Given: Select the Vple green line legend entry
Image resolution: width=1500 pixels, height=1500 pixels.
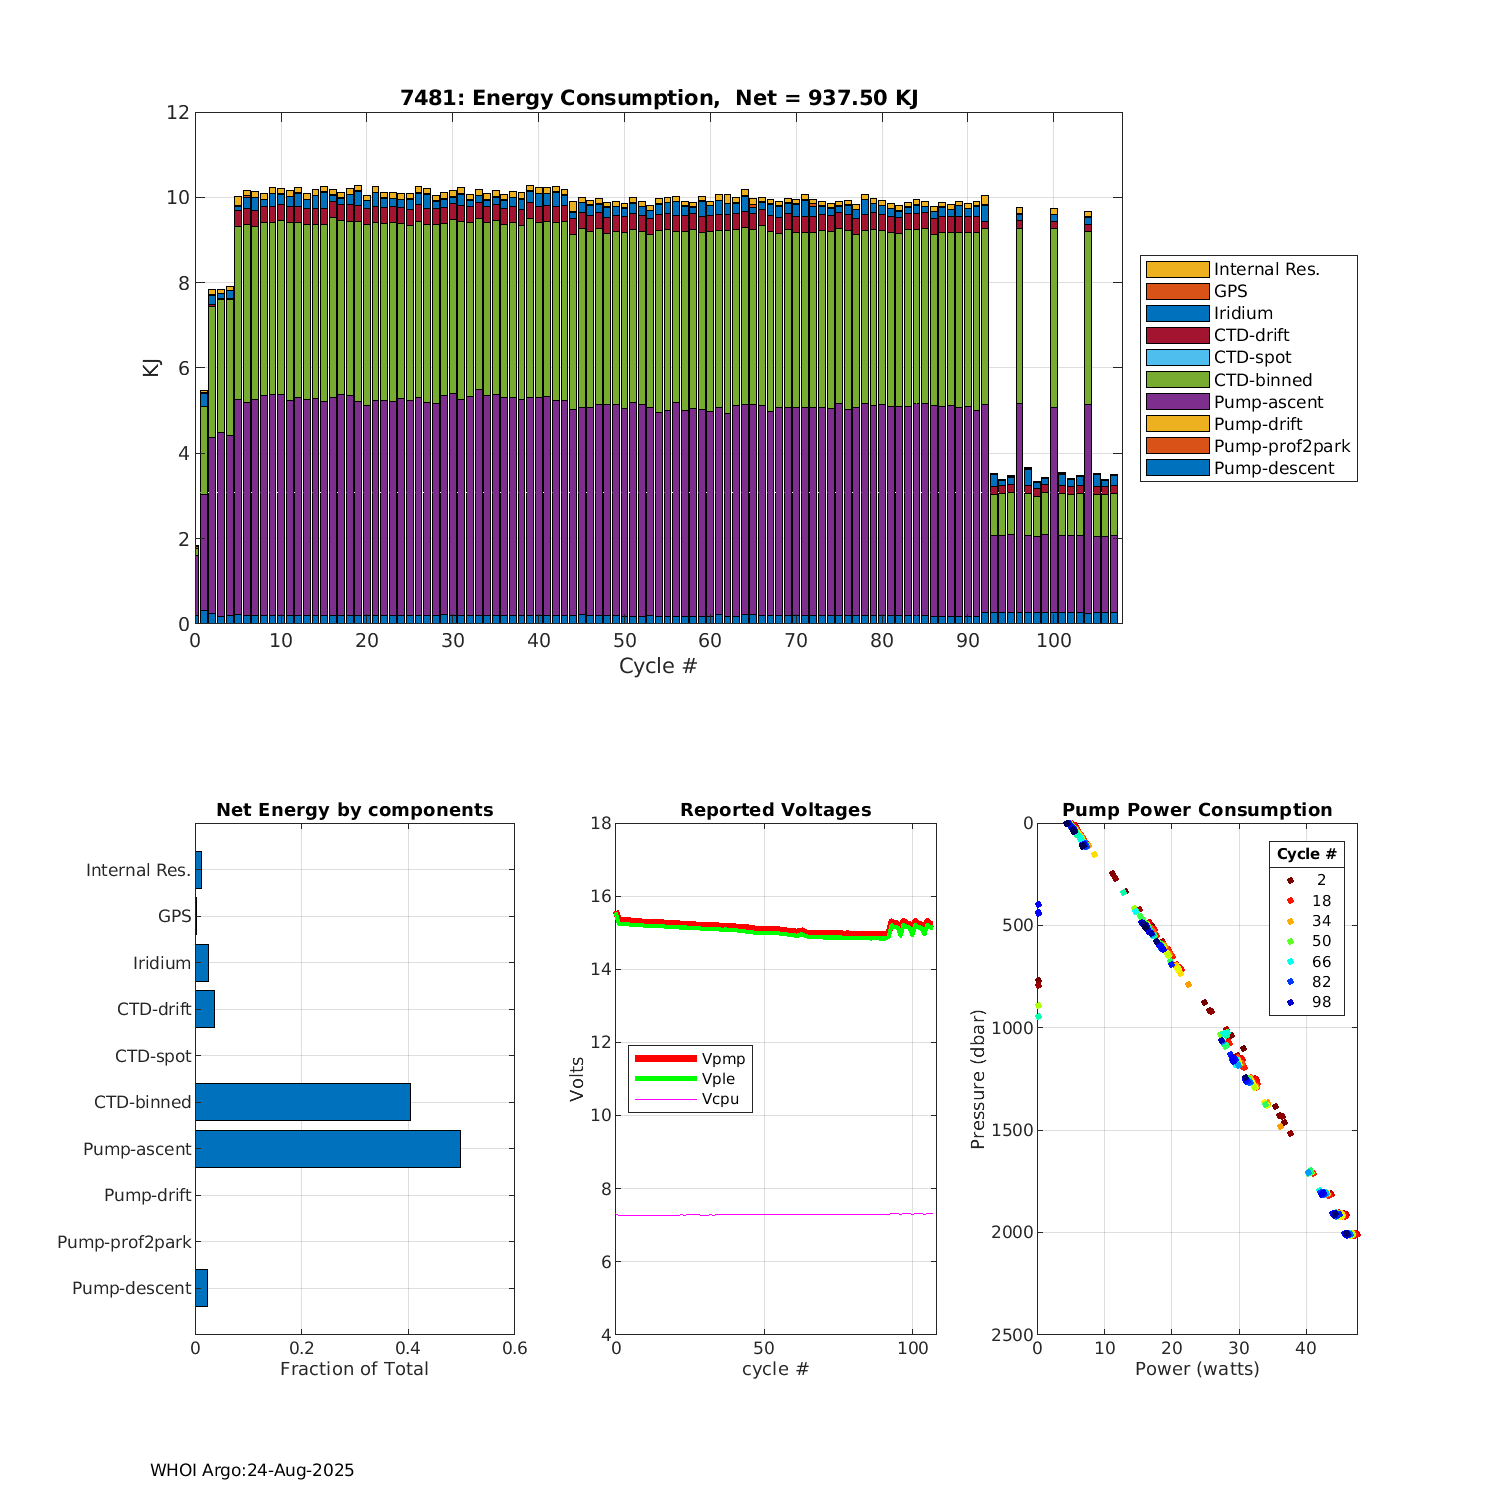Looking at the screenshot, I should (690, 1079).
